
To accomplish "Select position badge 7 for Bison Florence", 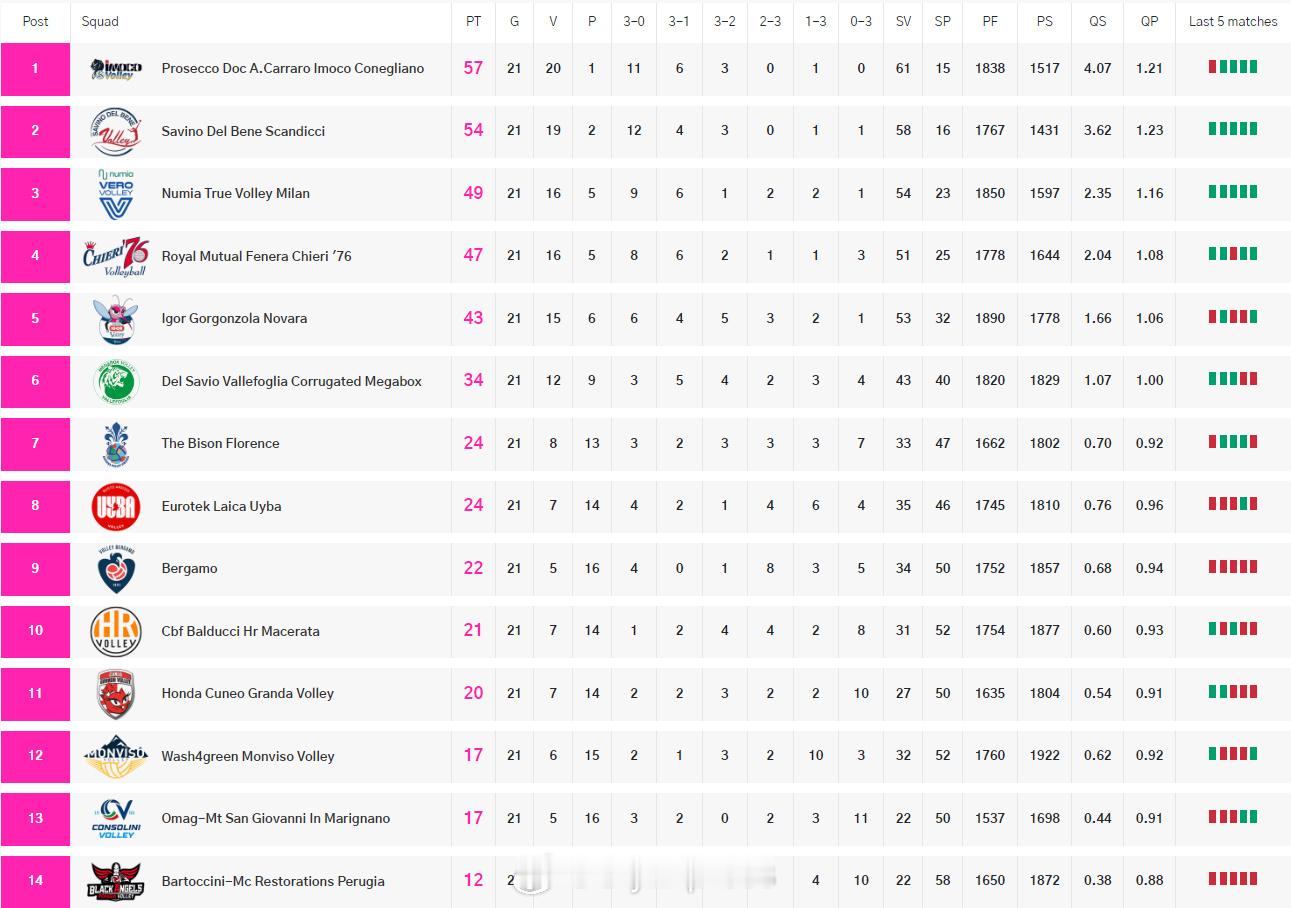I will coord(35,443).
